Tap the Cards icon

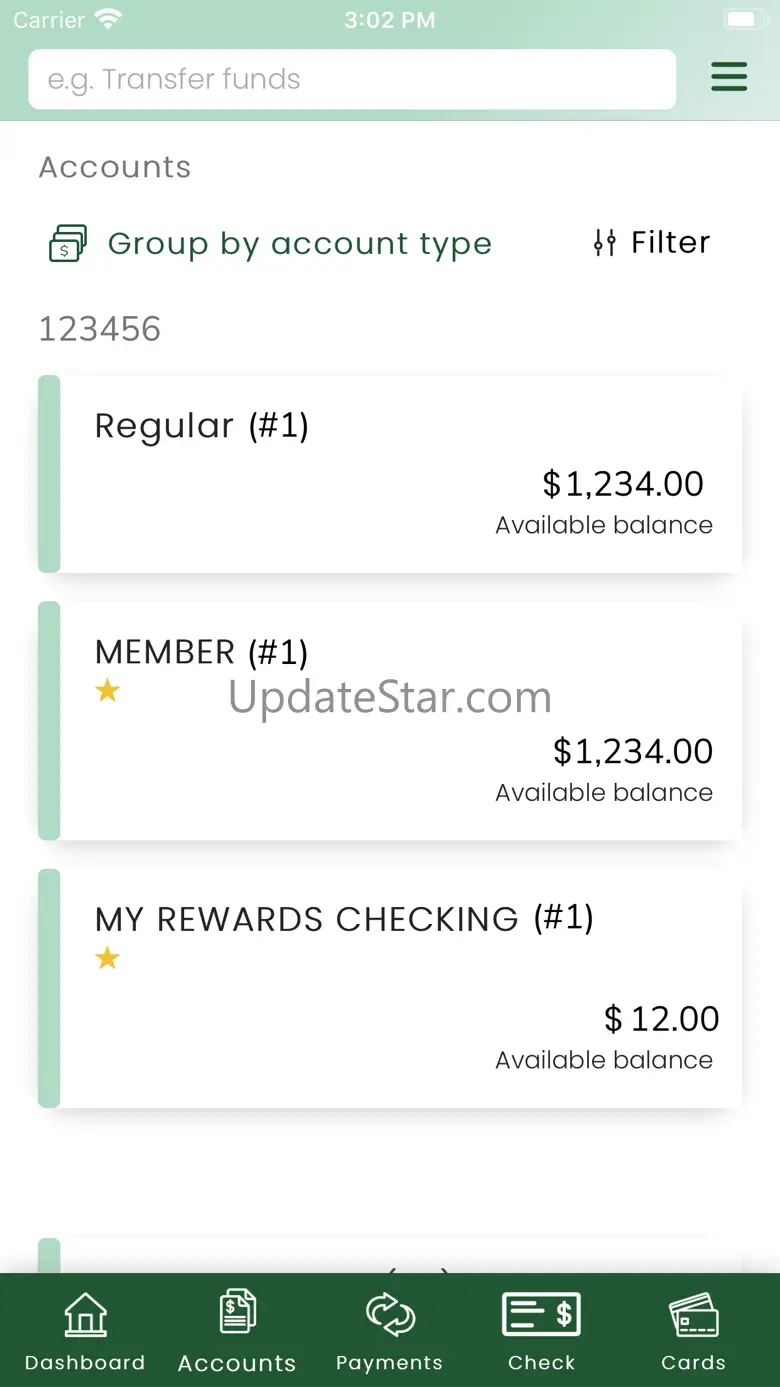(x=693, y=1313)
